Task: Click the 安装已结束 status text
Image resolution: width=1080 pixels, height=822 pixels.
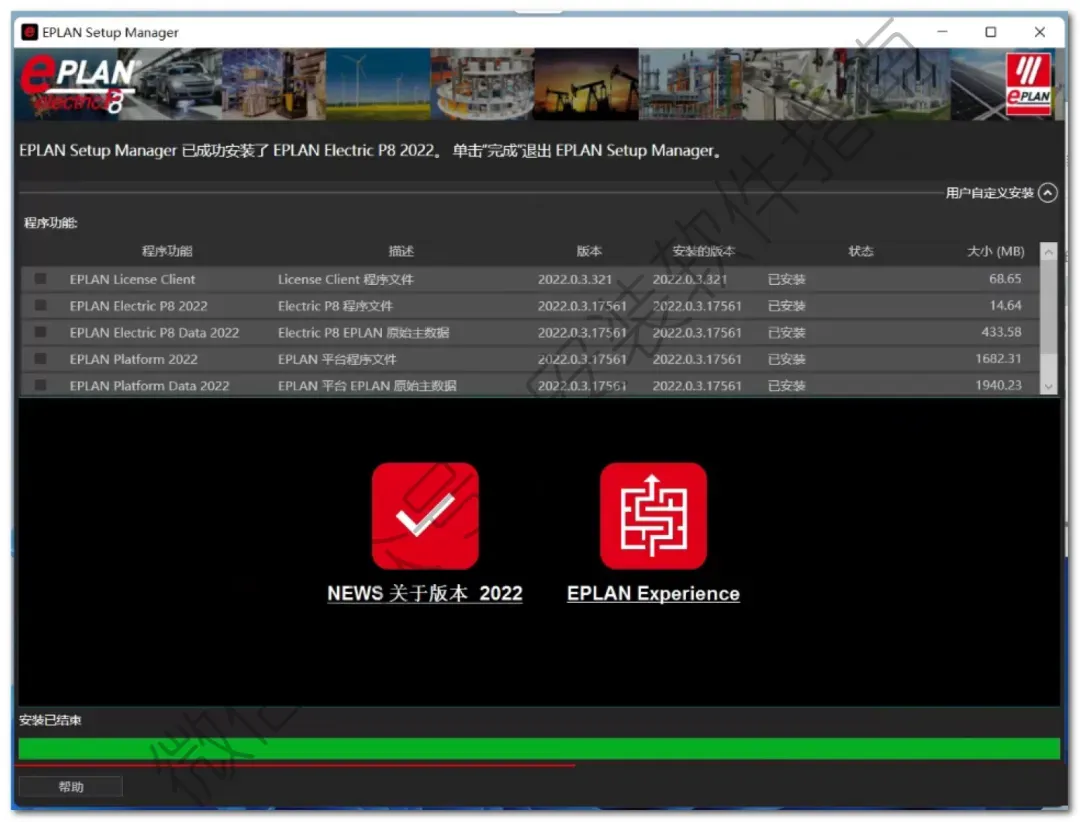Action: (x=50, y=720)
